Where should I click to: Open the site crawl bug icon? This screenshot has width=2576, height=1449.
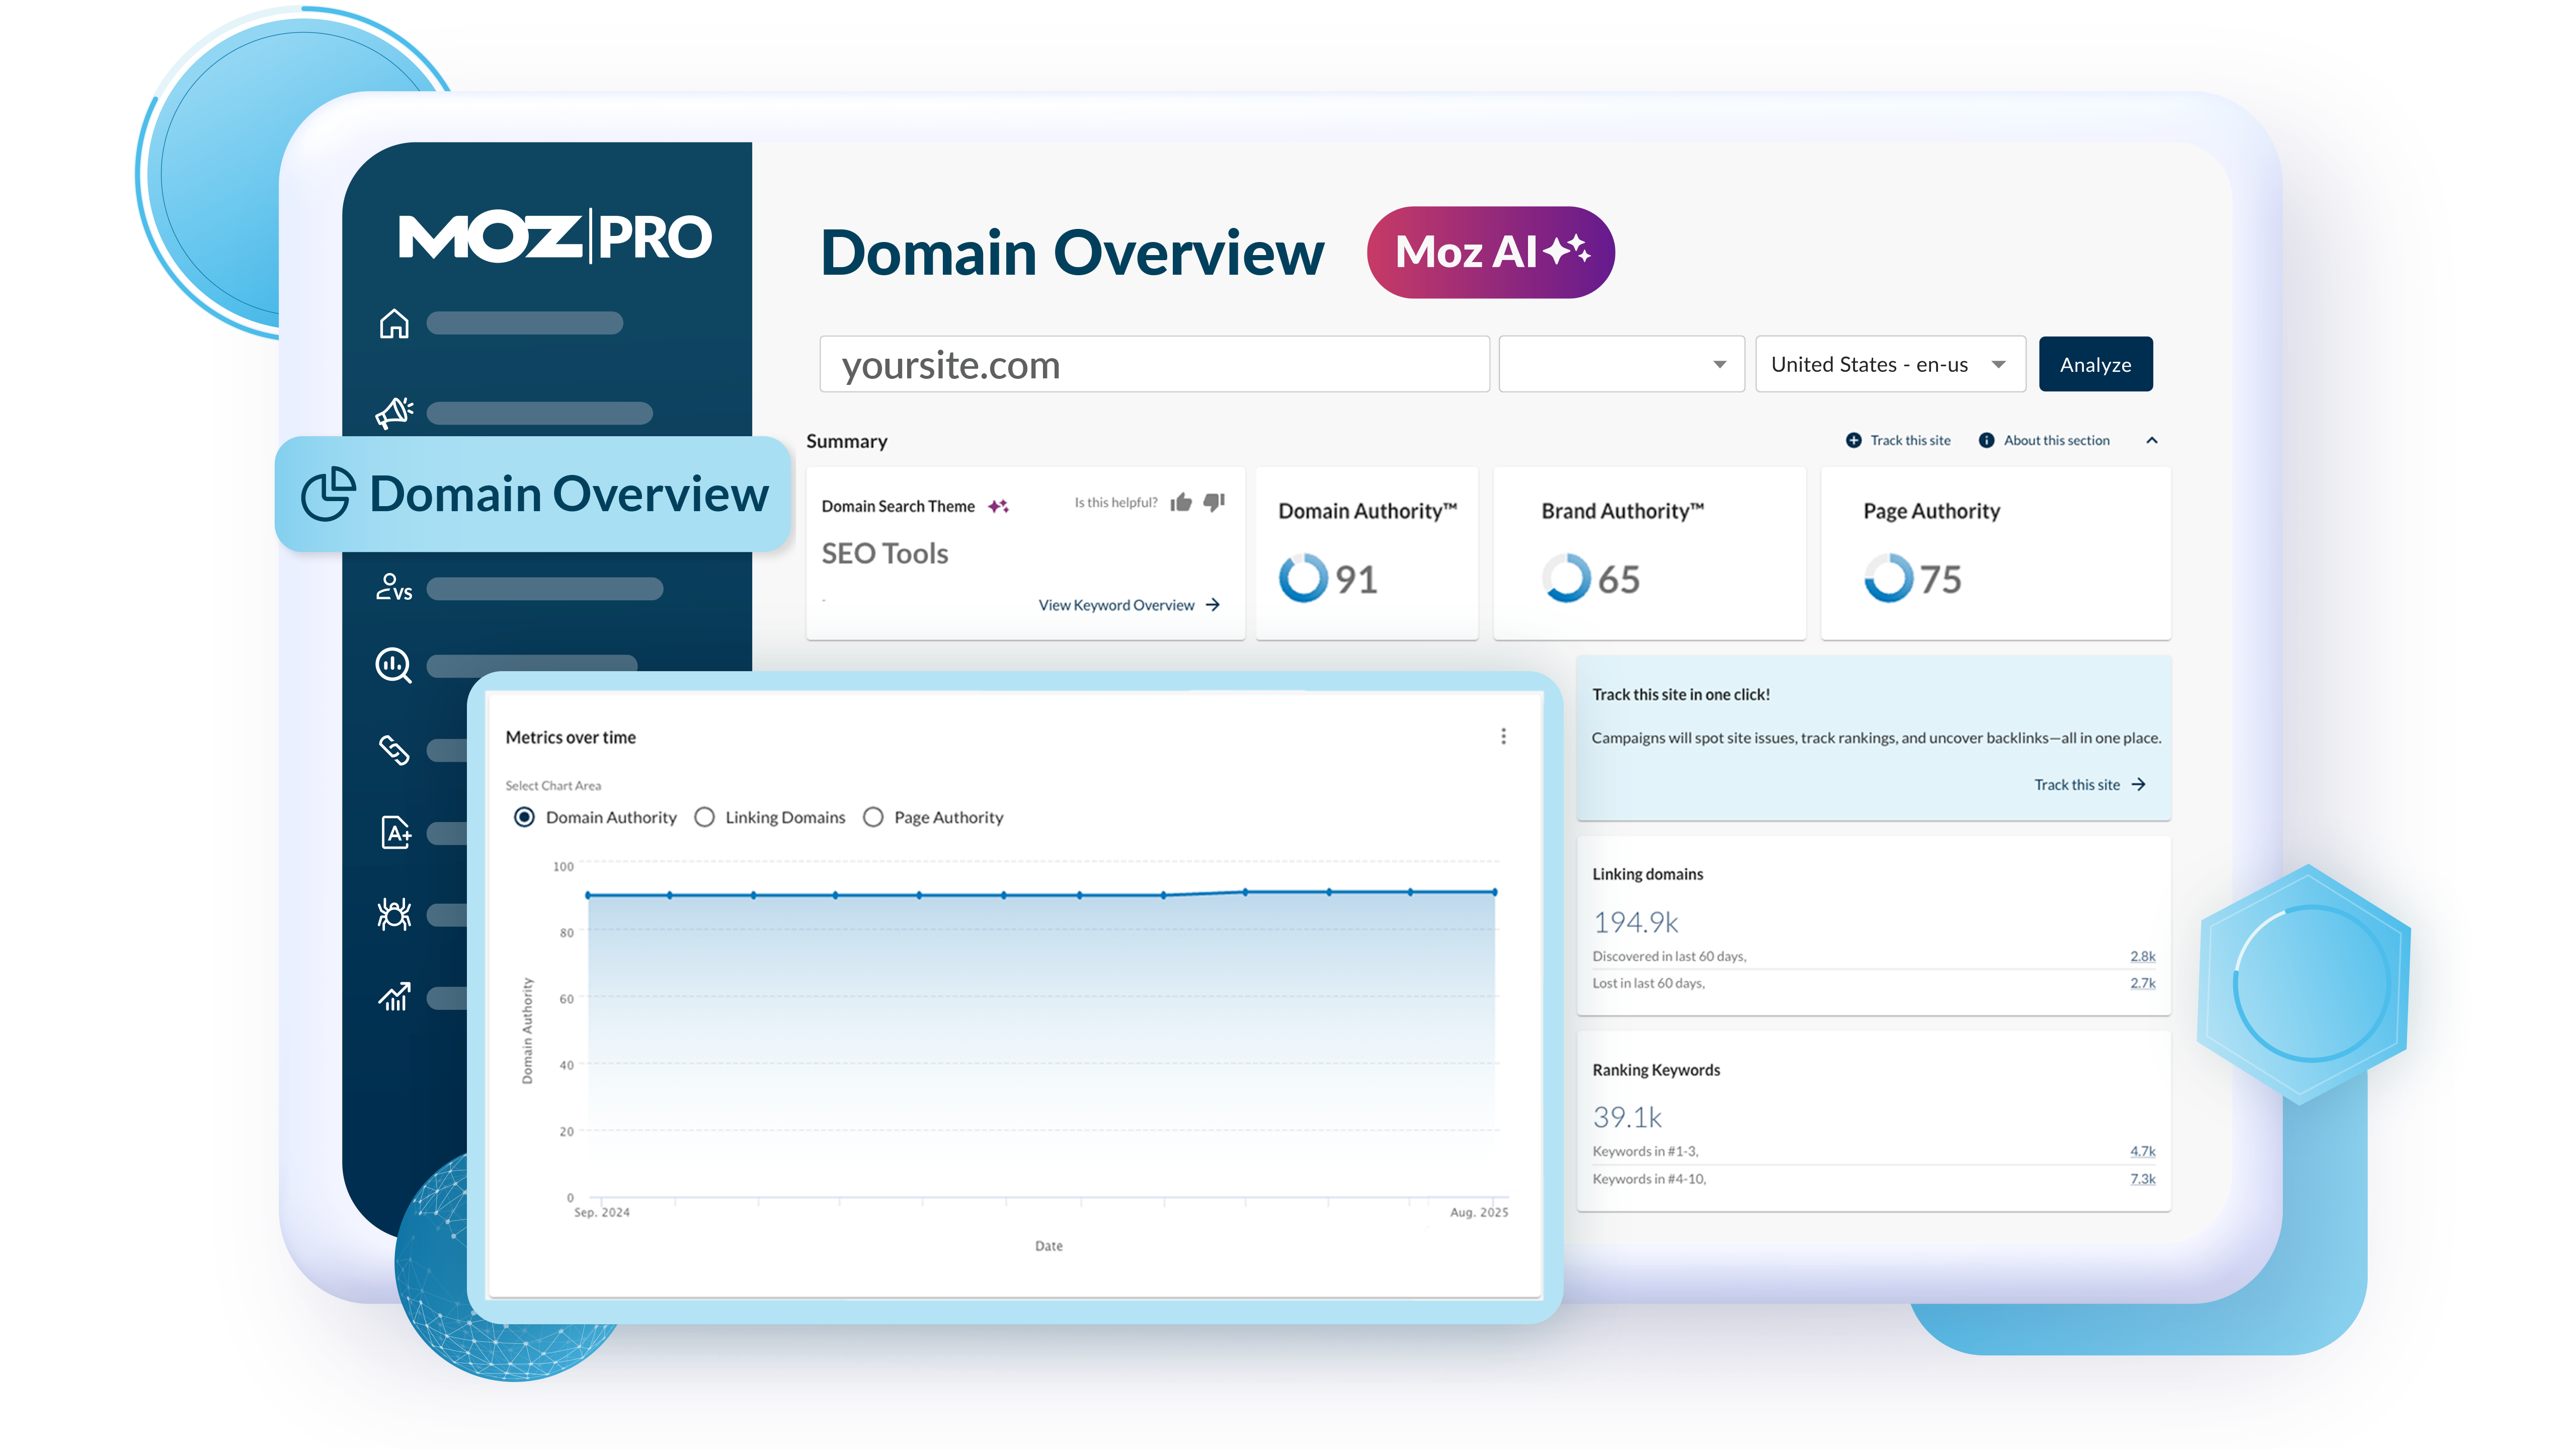tap(394, 914)
